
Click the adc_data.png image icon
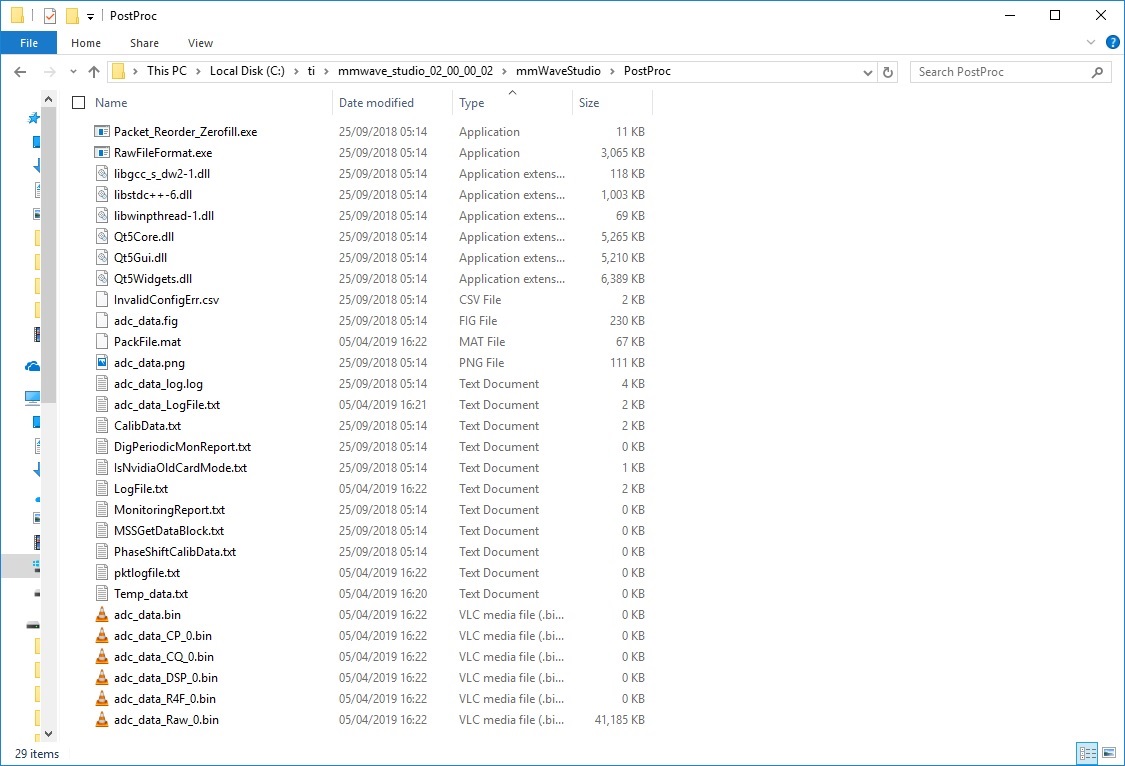pyautogui.click(x=102, y=363)
